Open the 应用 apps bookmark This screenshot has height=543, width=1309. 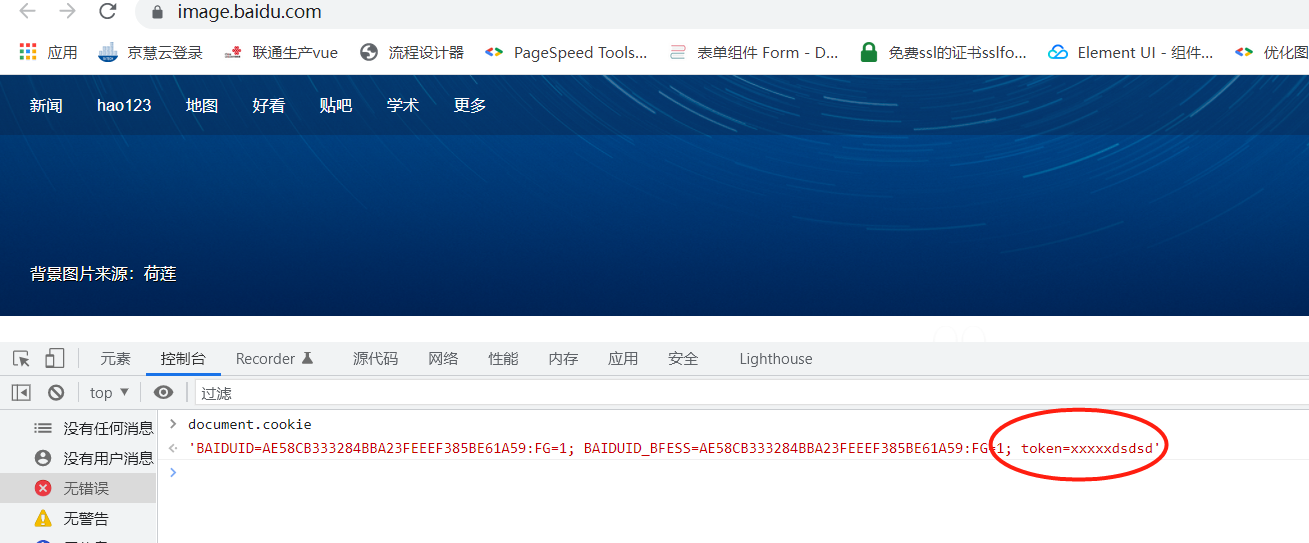(48, 53)
